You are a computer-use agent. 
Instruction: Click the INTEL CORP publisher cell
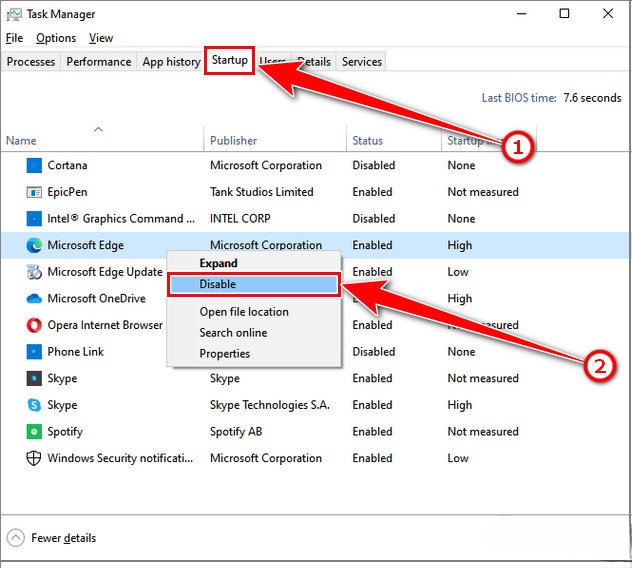coord(240,218)
